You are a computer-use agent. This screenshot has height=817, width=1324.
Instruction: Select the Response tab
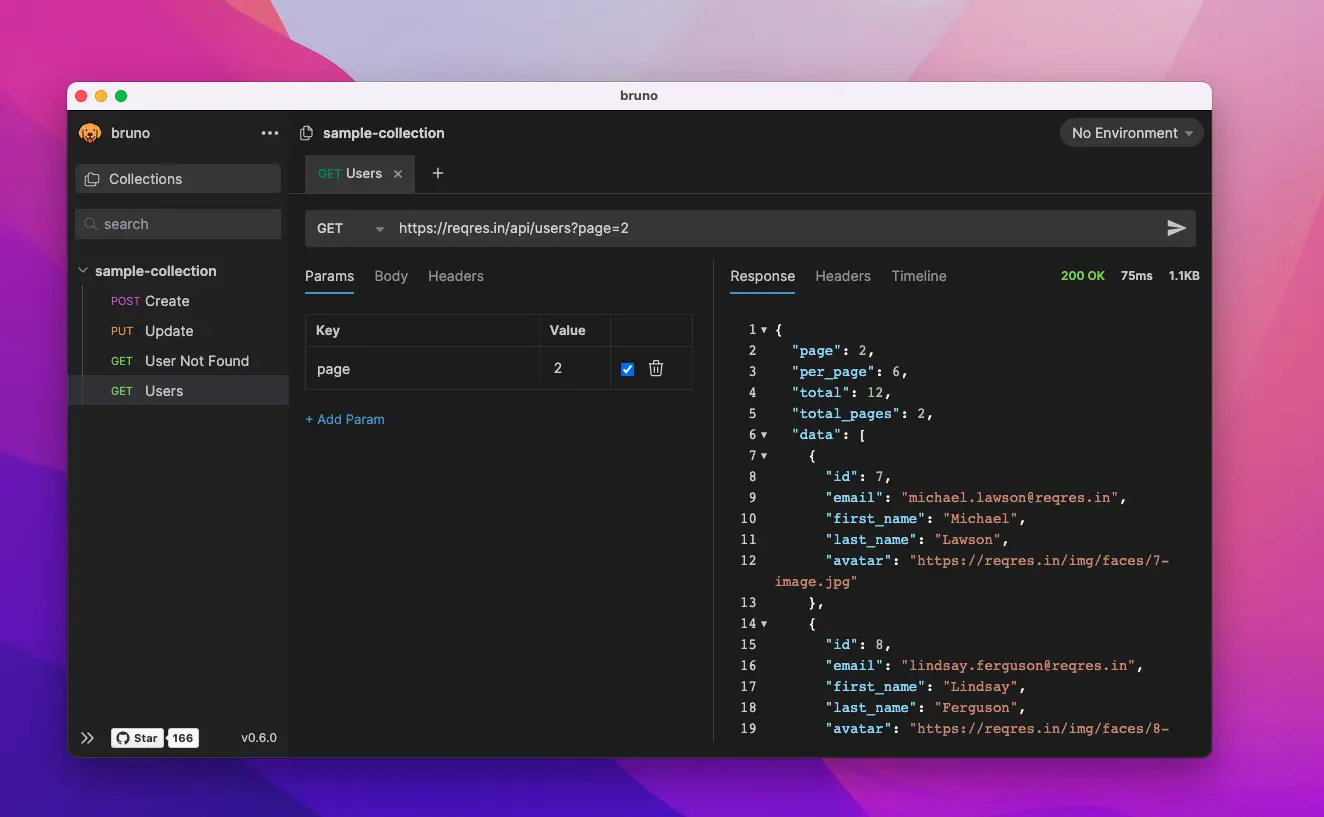[x=762, y=276]
